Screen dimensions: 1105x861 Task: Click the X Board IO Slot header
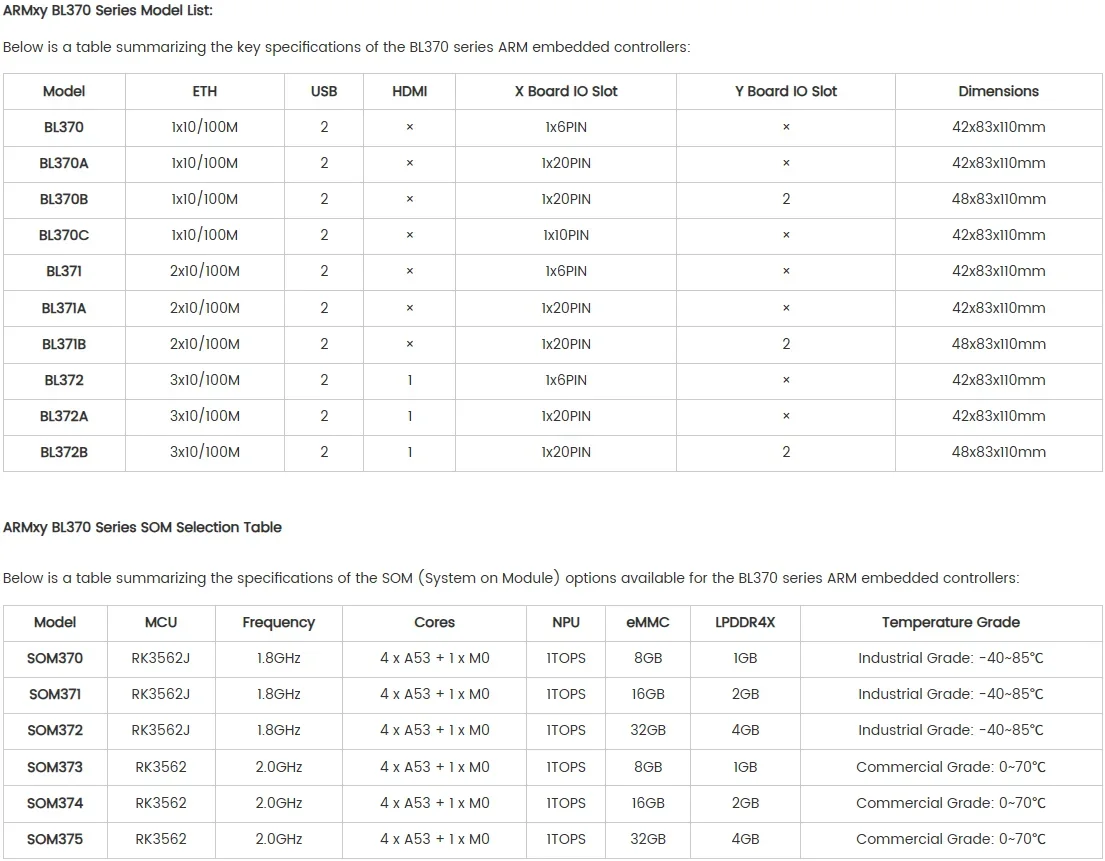[x=566, y=91]
